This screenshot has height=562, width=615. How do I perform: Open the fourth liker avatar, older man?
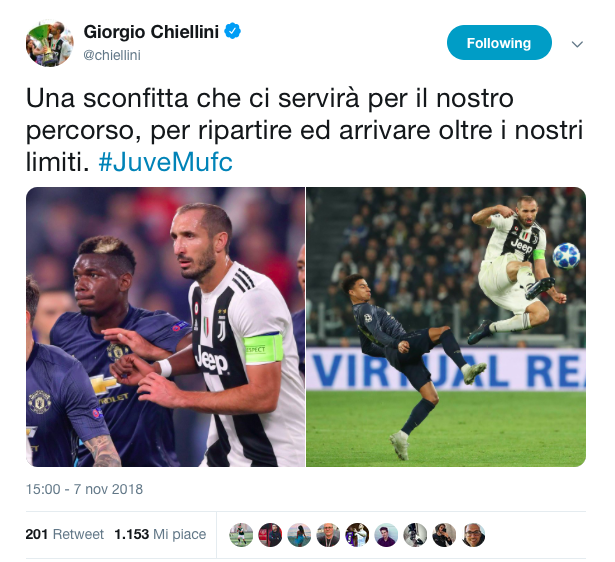pyautogui.click(x=328, y=535)
